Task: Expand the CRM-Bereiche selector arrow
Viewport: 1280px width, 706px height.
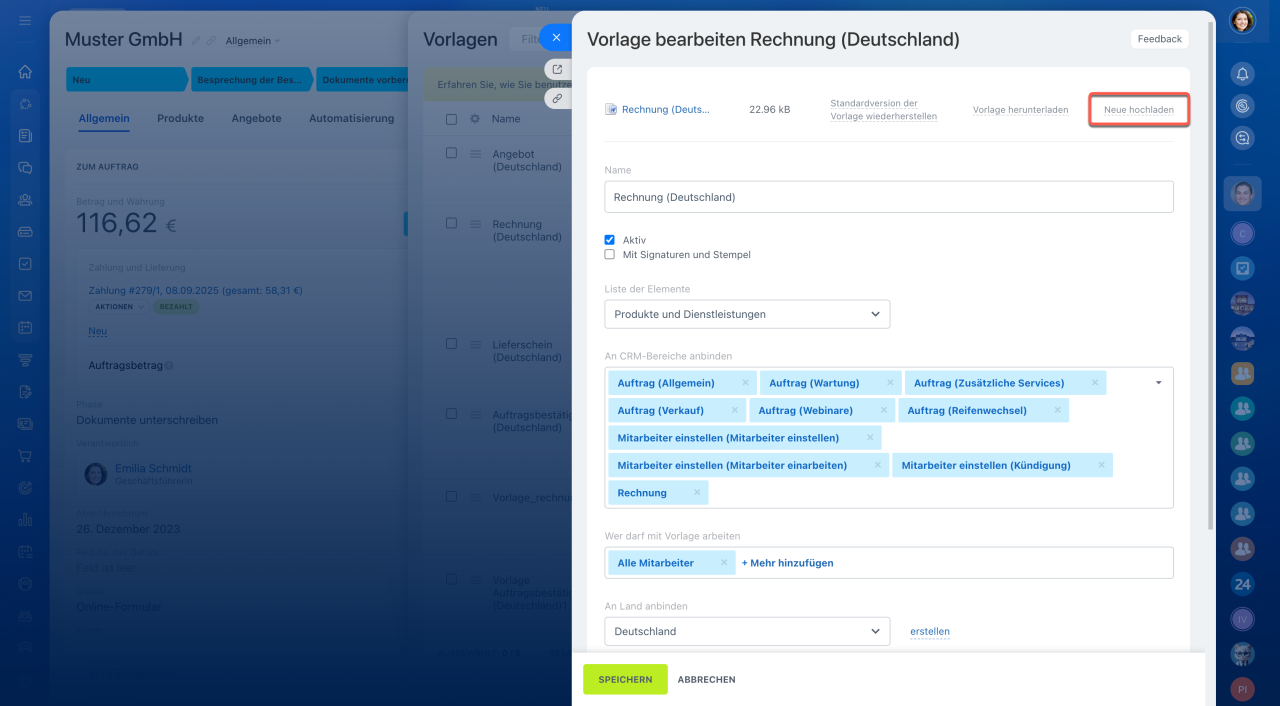Action: (x=1158, y=382)
